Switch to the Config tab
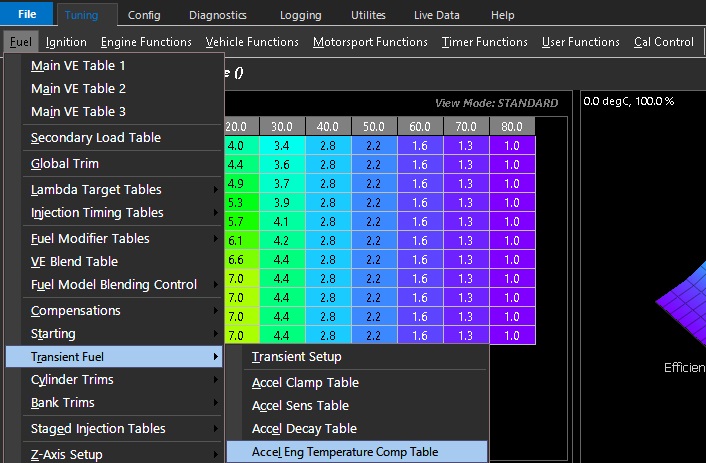 (144, 15)
